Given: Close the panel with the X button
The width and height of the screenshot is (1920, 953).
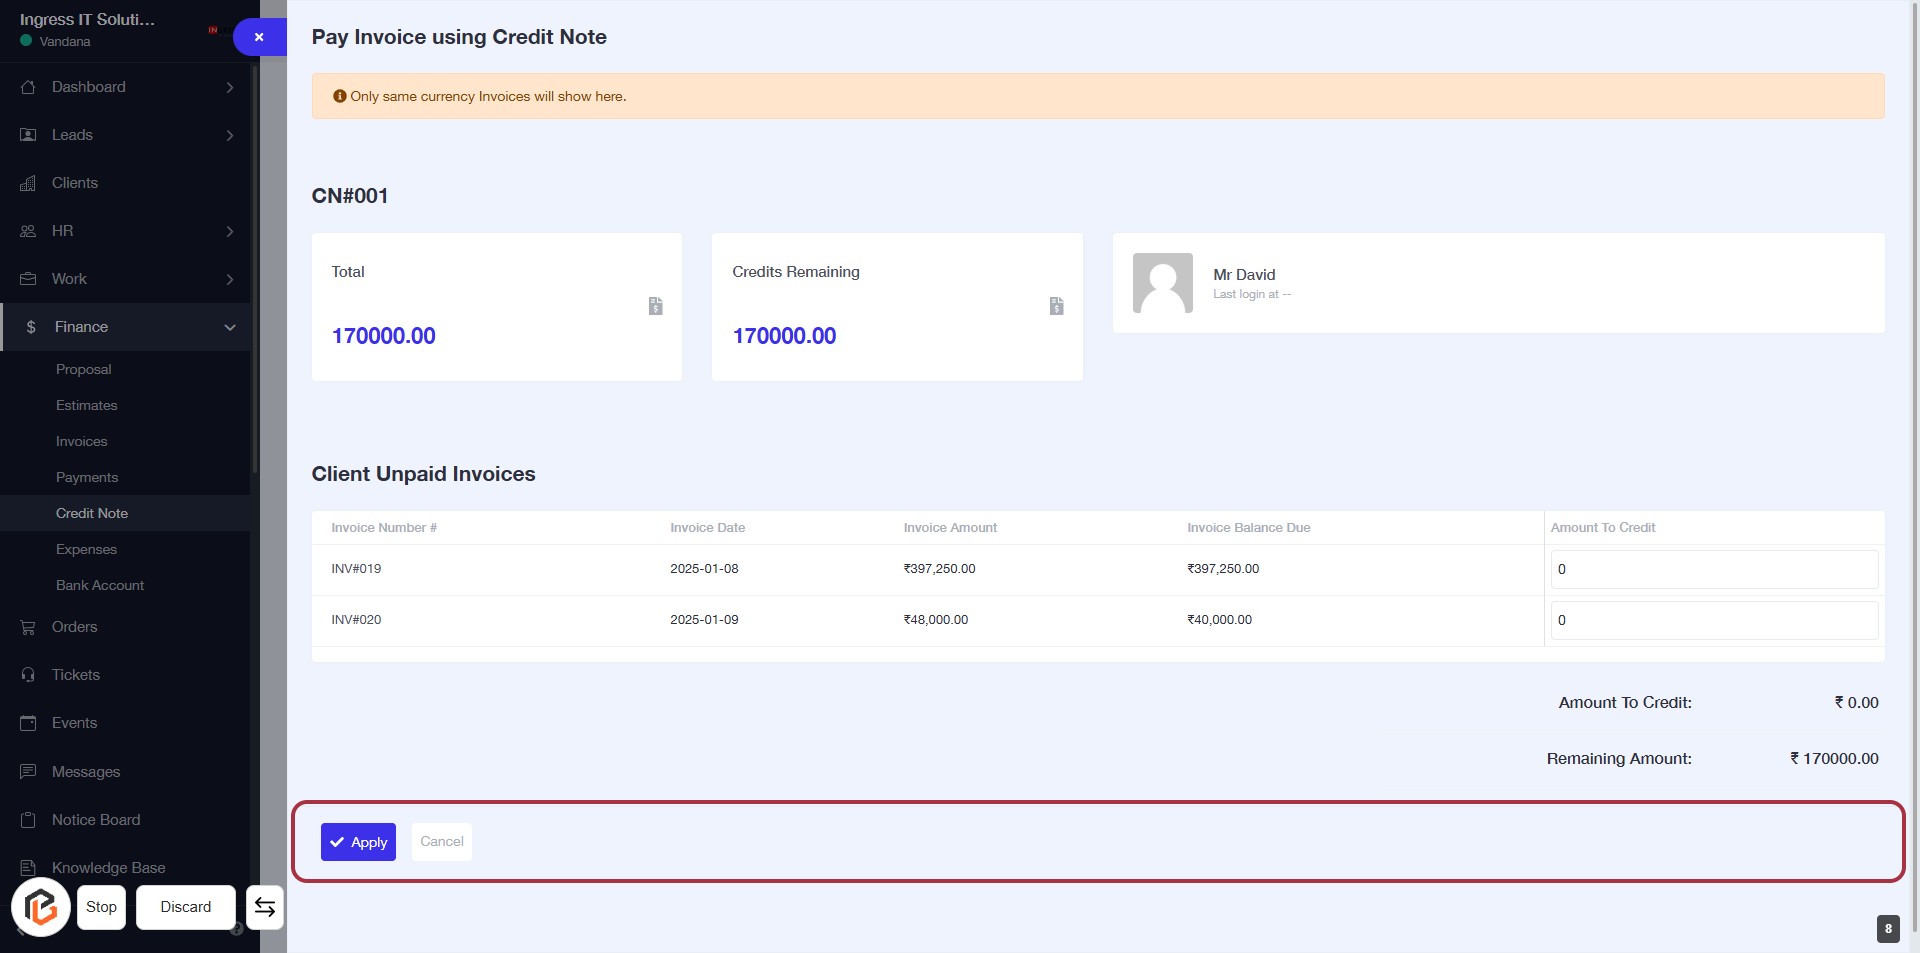Looking at the screenshot, I should (259, 37).
